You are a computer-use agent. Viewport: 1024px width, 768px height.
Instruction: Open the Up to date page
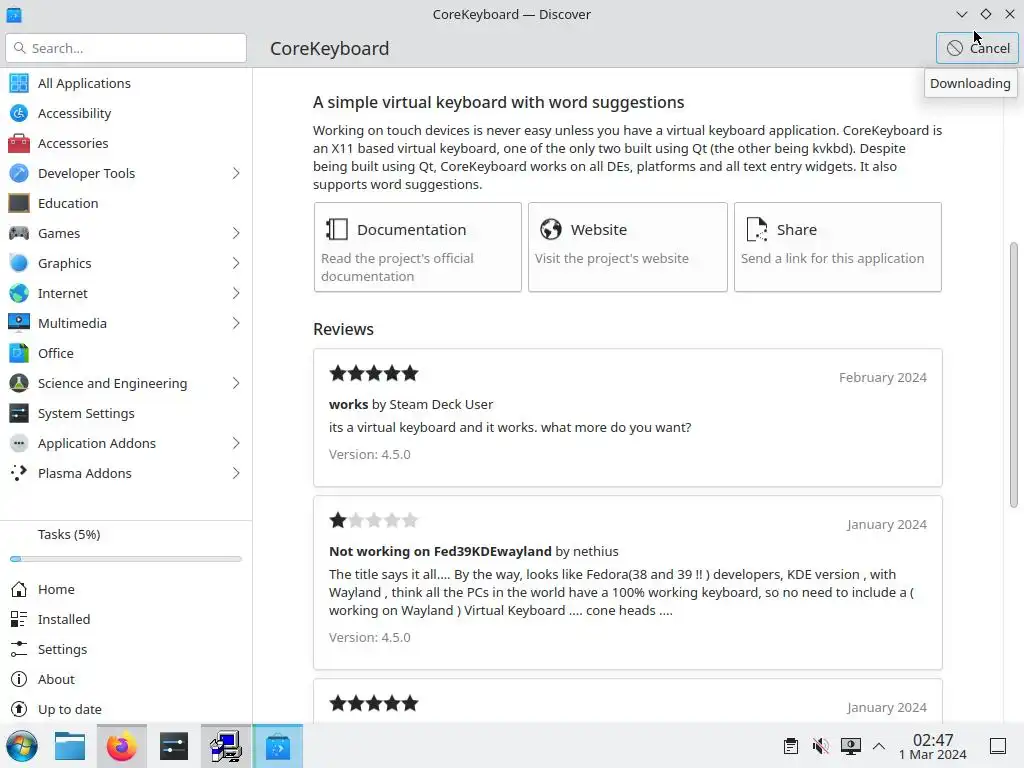click(x=126, y=709)
